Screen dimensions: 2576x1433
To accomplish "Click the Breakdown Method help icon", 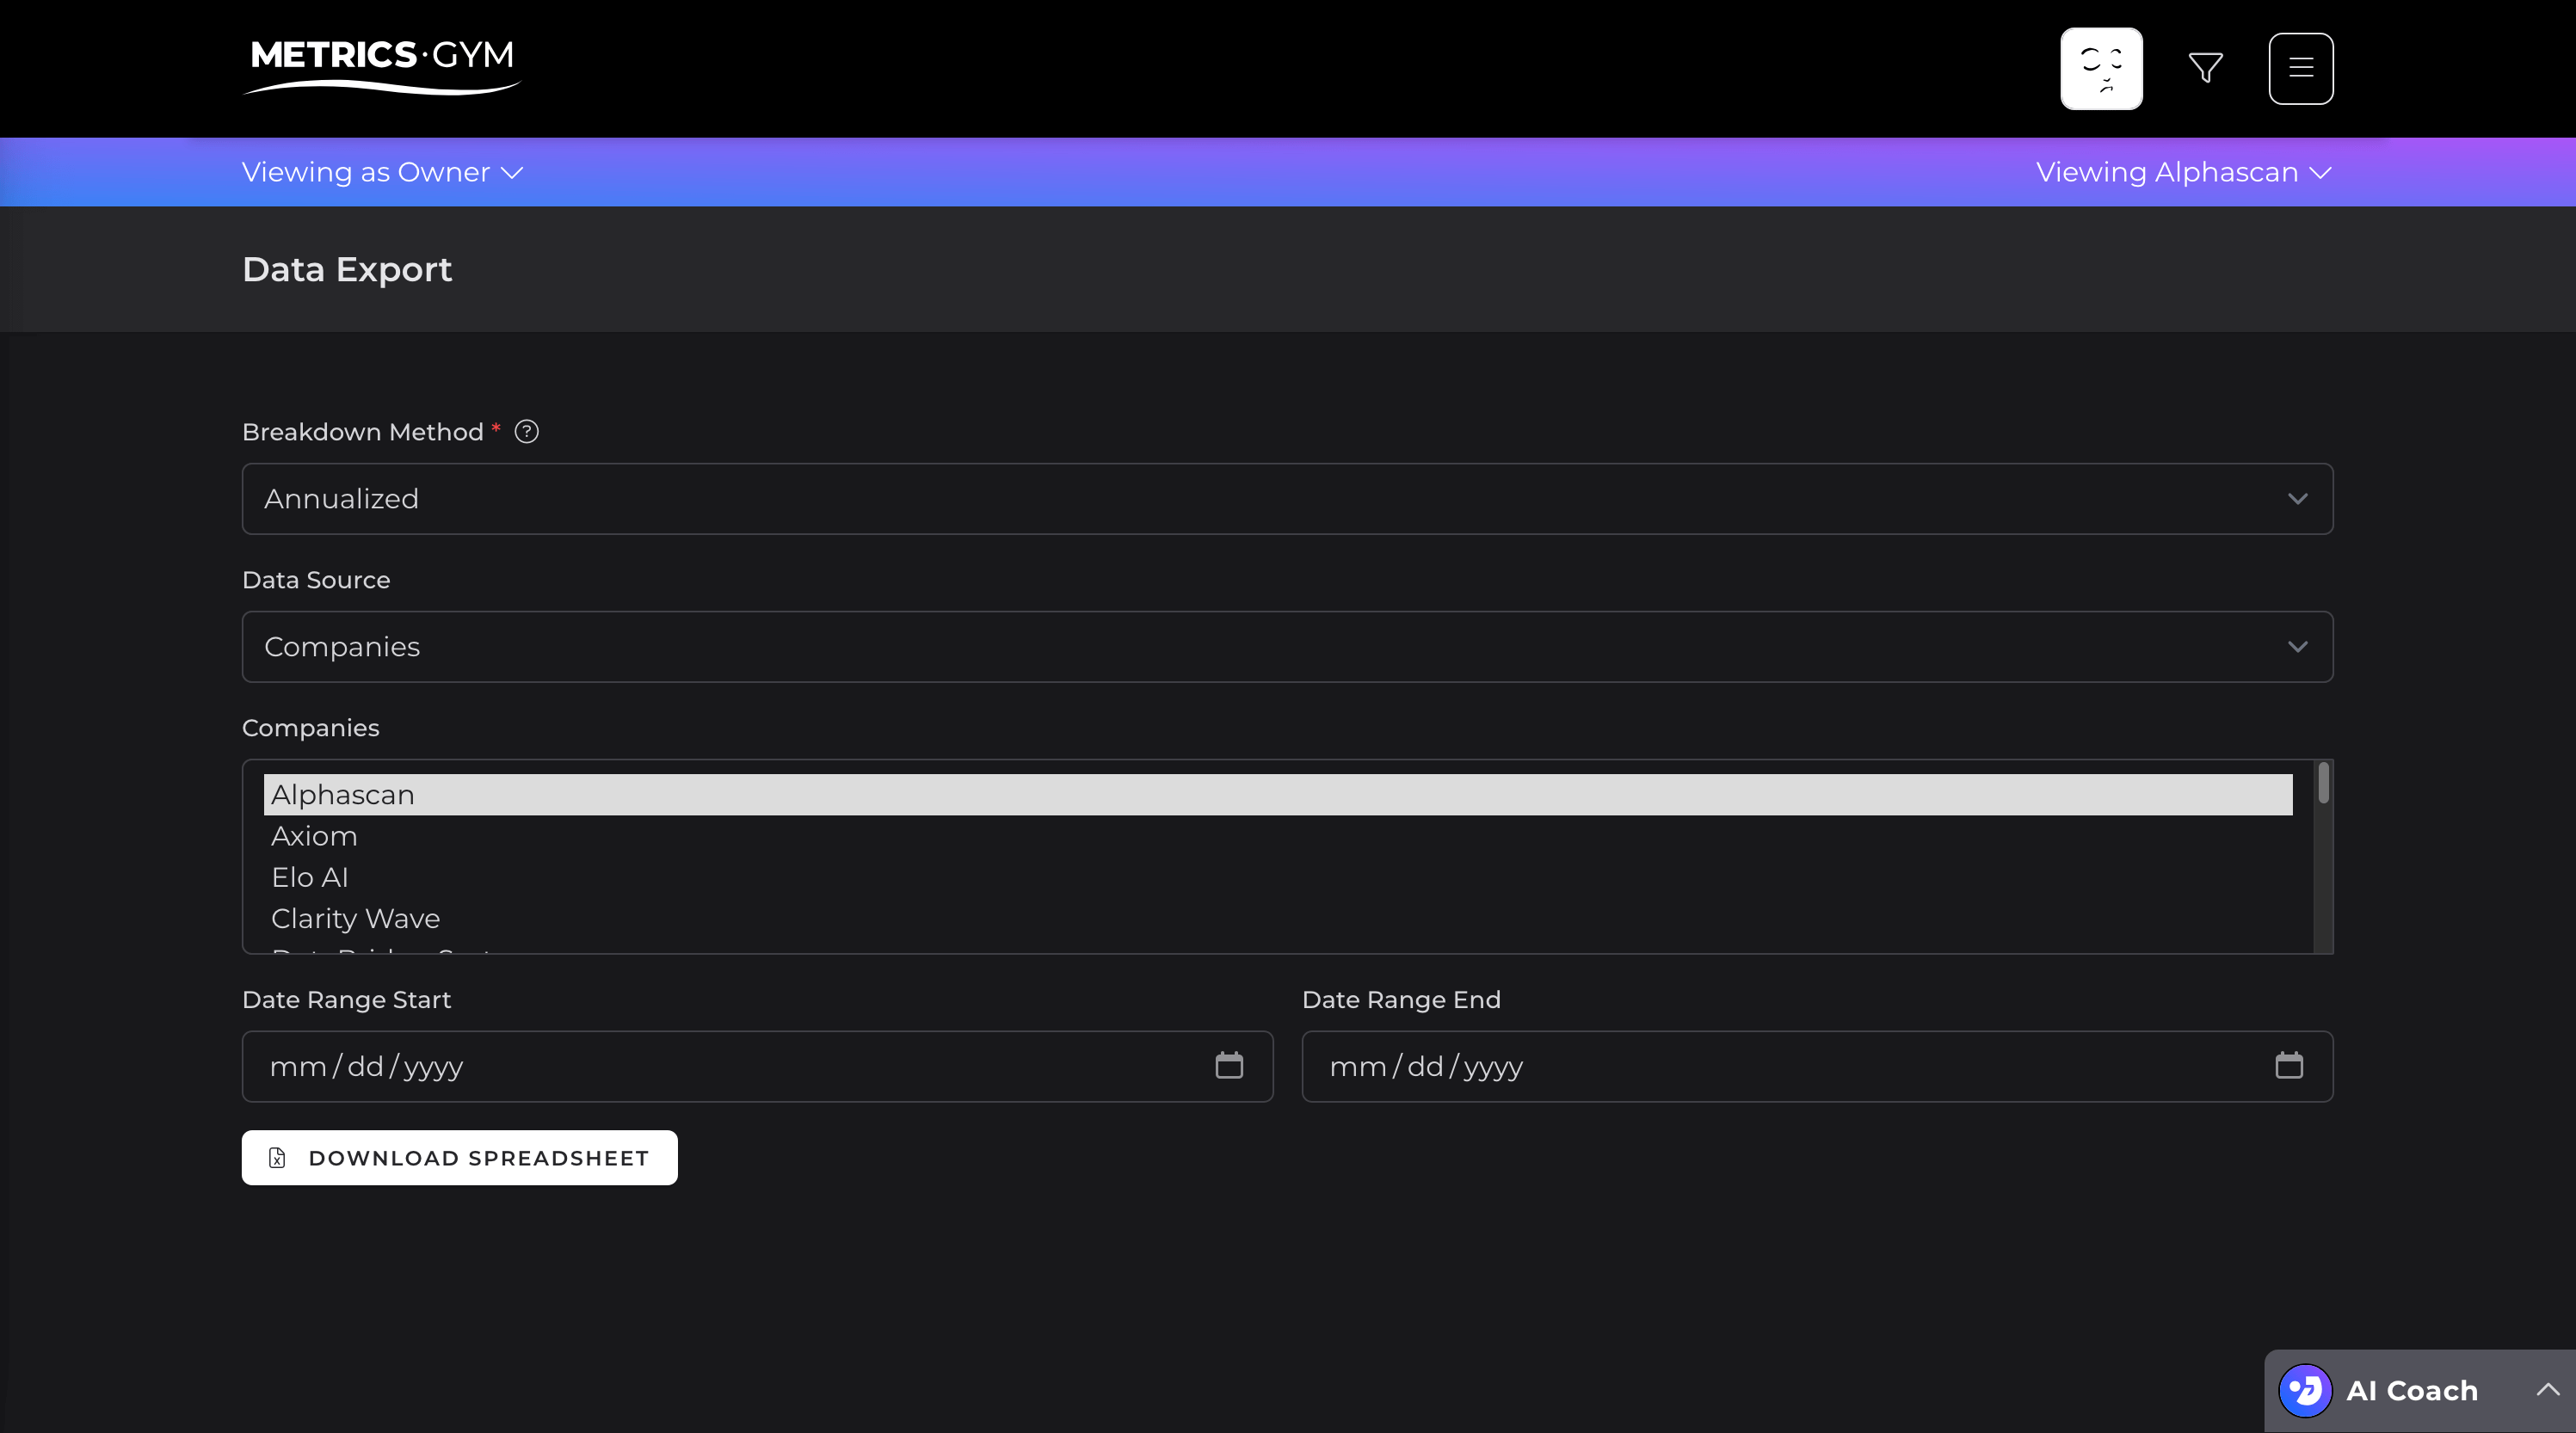I will point(526,431).
